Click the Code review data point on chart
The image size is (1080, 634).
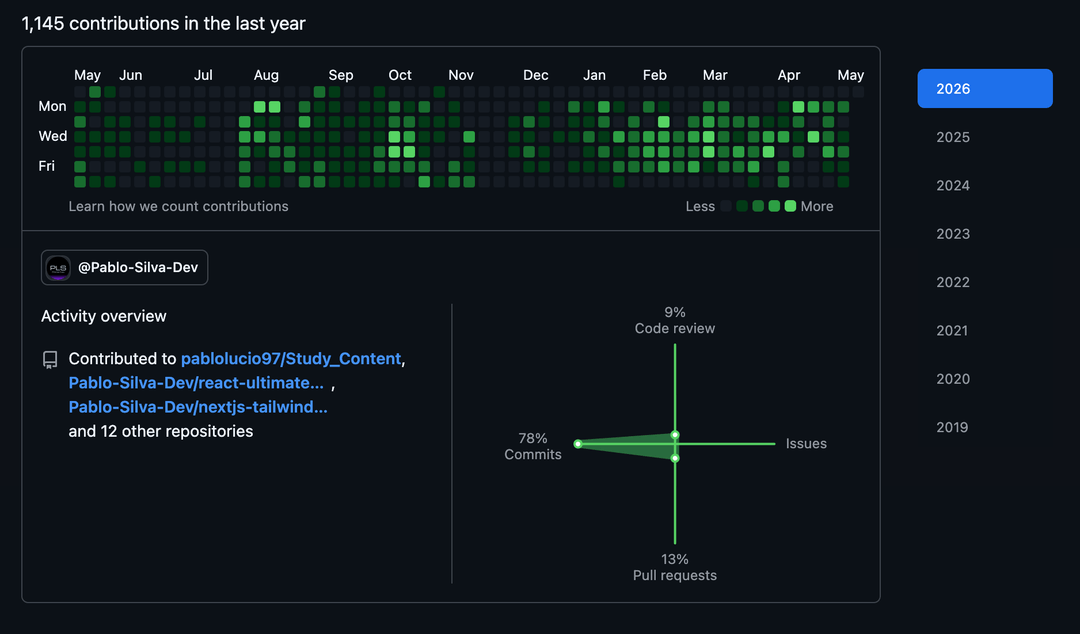[675, 435]
